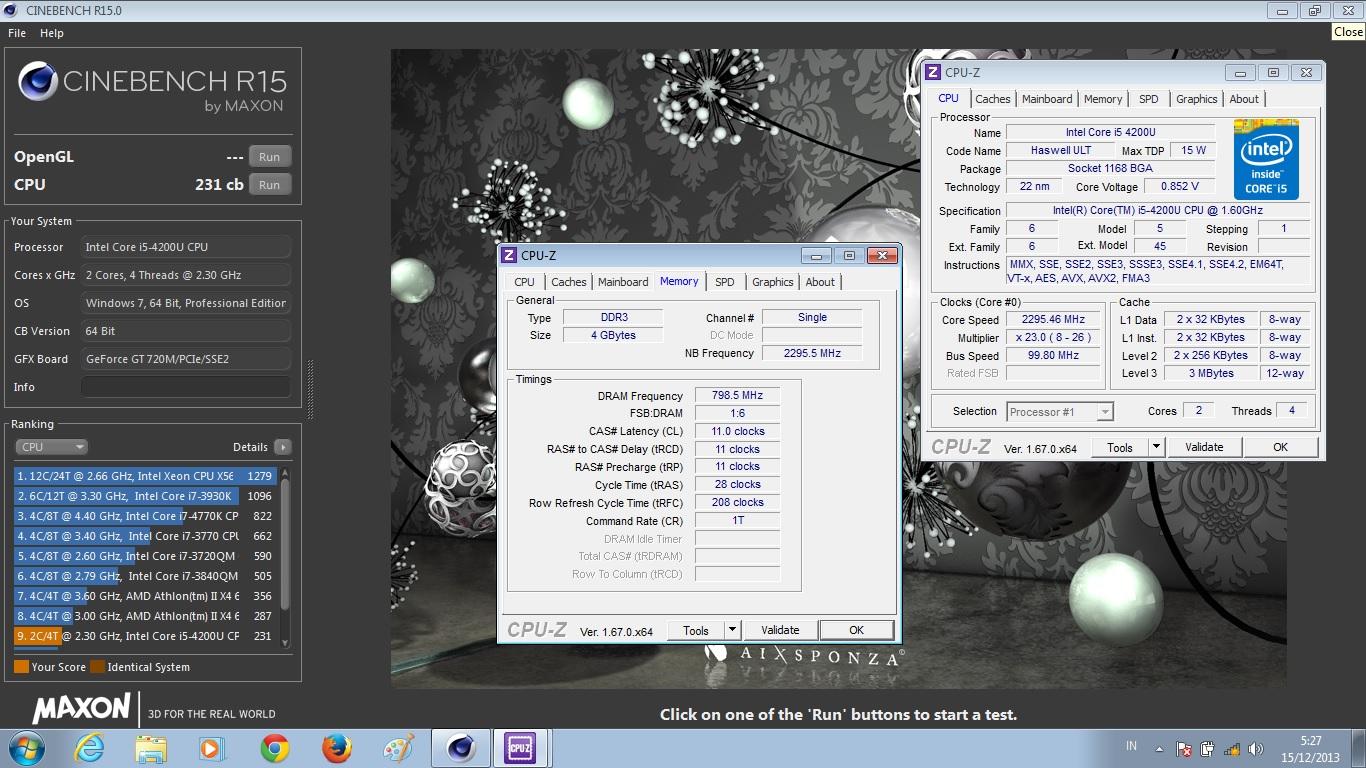The width and height of the screenshot is (1366, 768).
Task: Switch to Mainboard tab in CPU-Z processor window
Action: pyautogui.click(x=1047, y=99)
